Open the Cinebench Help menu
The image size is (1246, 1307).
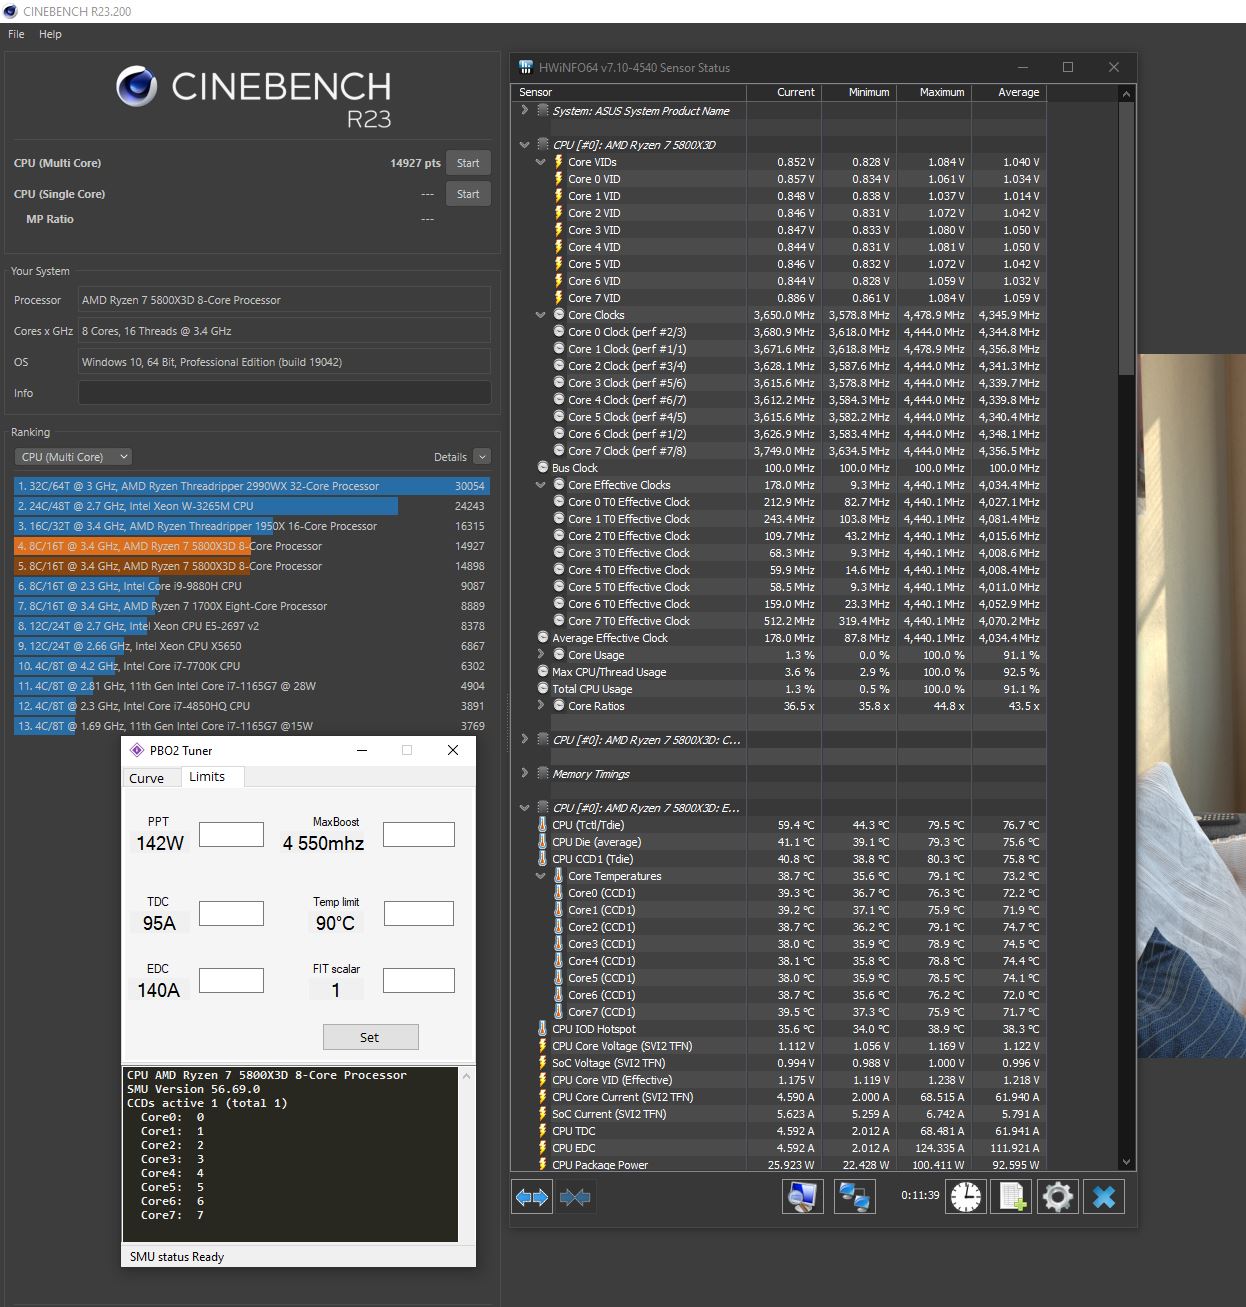50,34
